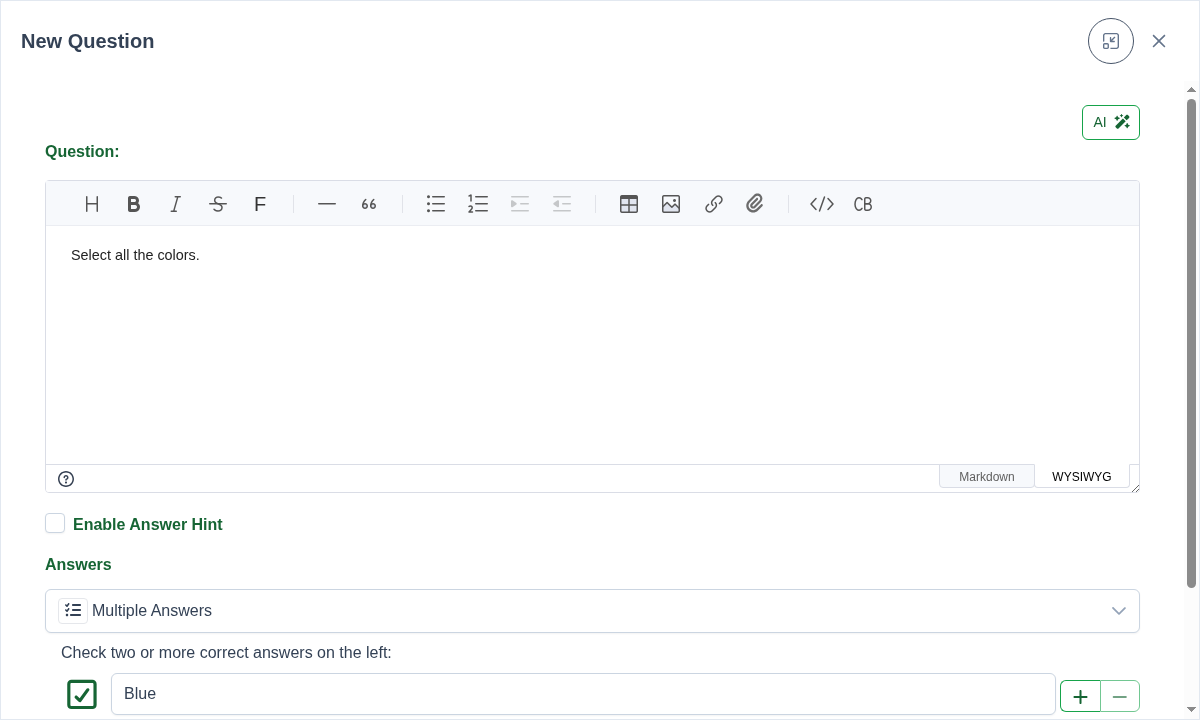Create a bulleted list
1200x720 pixels.
pyautogui.click(x=436, y=204)
